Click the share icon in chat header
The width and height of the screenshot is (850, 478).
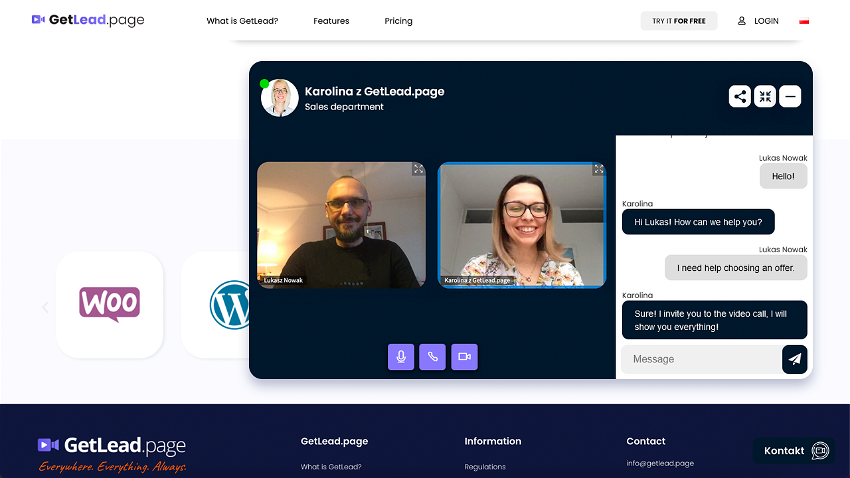point(739,96)
